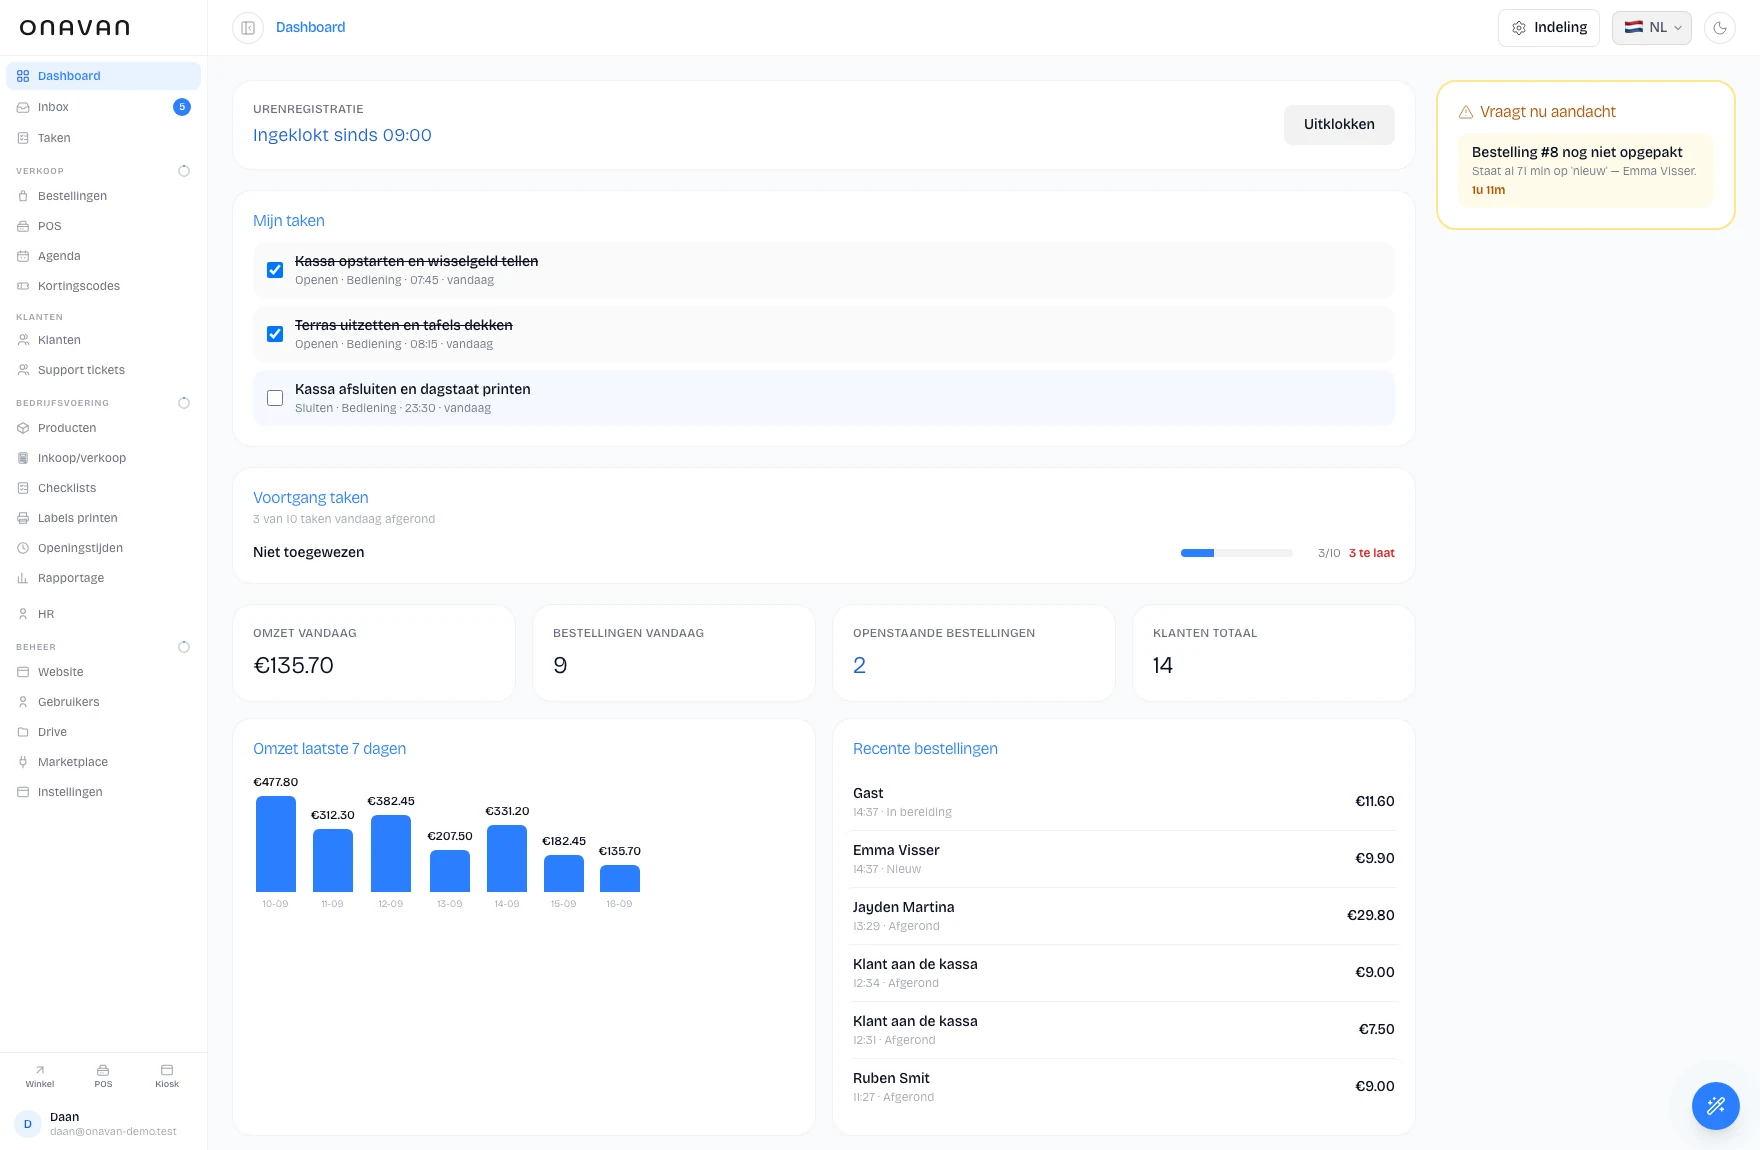Click the Website icon in Beheer
This screenshot has width=1760, height=1150.
(x=23, y=672)
